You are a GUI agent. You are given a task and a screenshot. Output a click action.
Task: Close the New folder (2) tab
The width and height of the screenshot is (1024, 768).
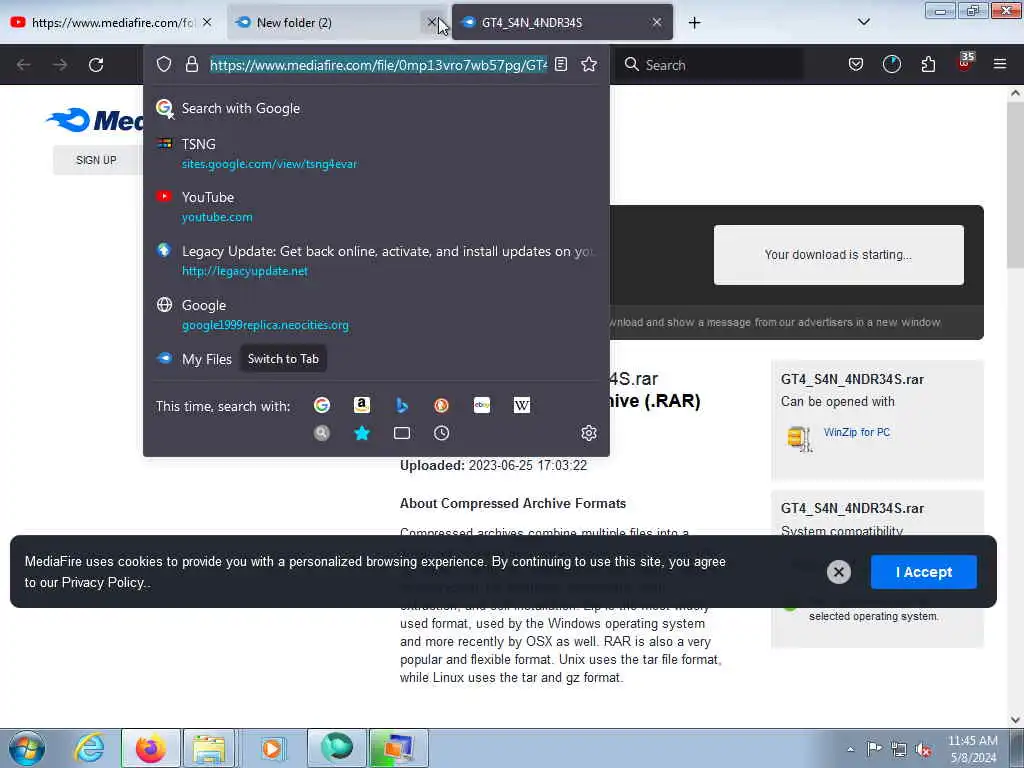click(432, 22)
